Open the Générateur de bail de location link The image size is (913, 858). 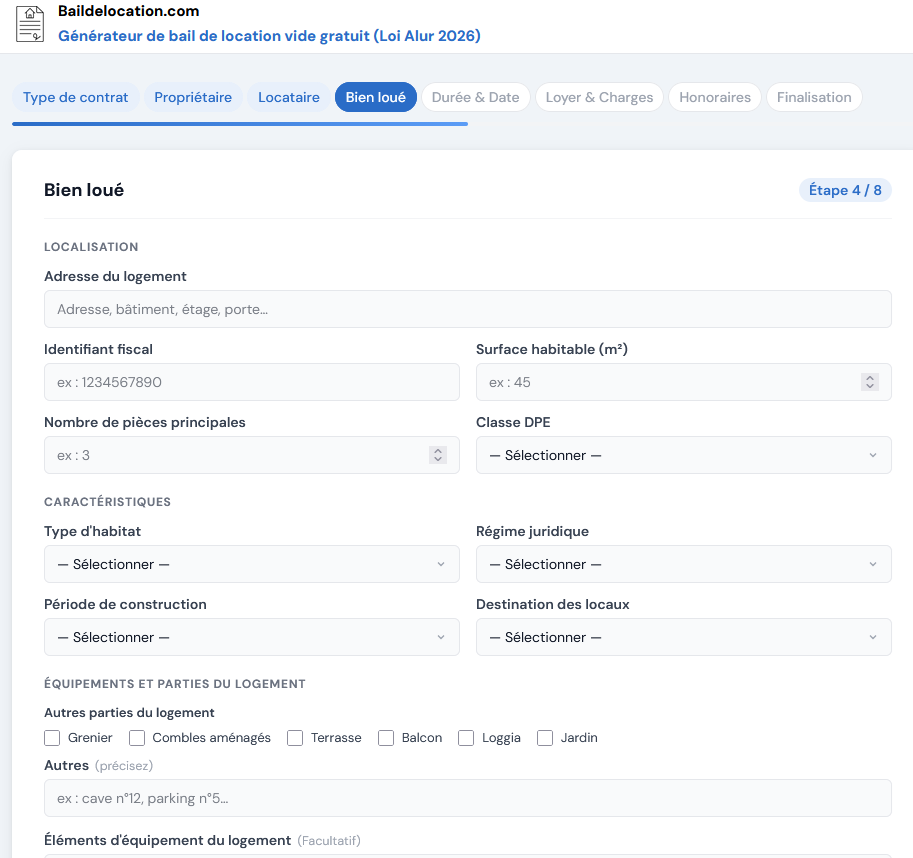tap(269, 36)
